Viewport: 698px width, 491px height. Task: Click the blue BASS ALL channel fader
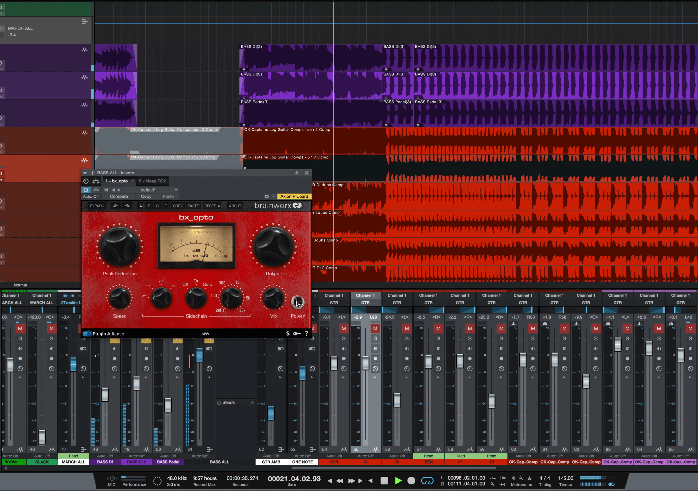(x=199, y=355)
